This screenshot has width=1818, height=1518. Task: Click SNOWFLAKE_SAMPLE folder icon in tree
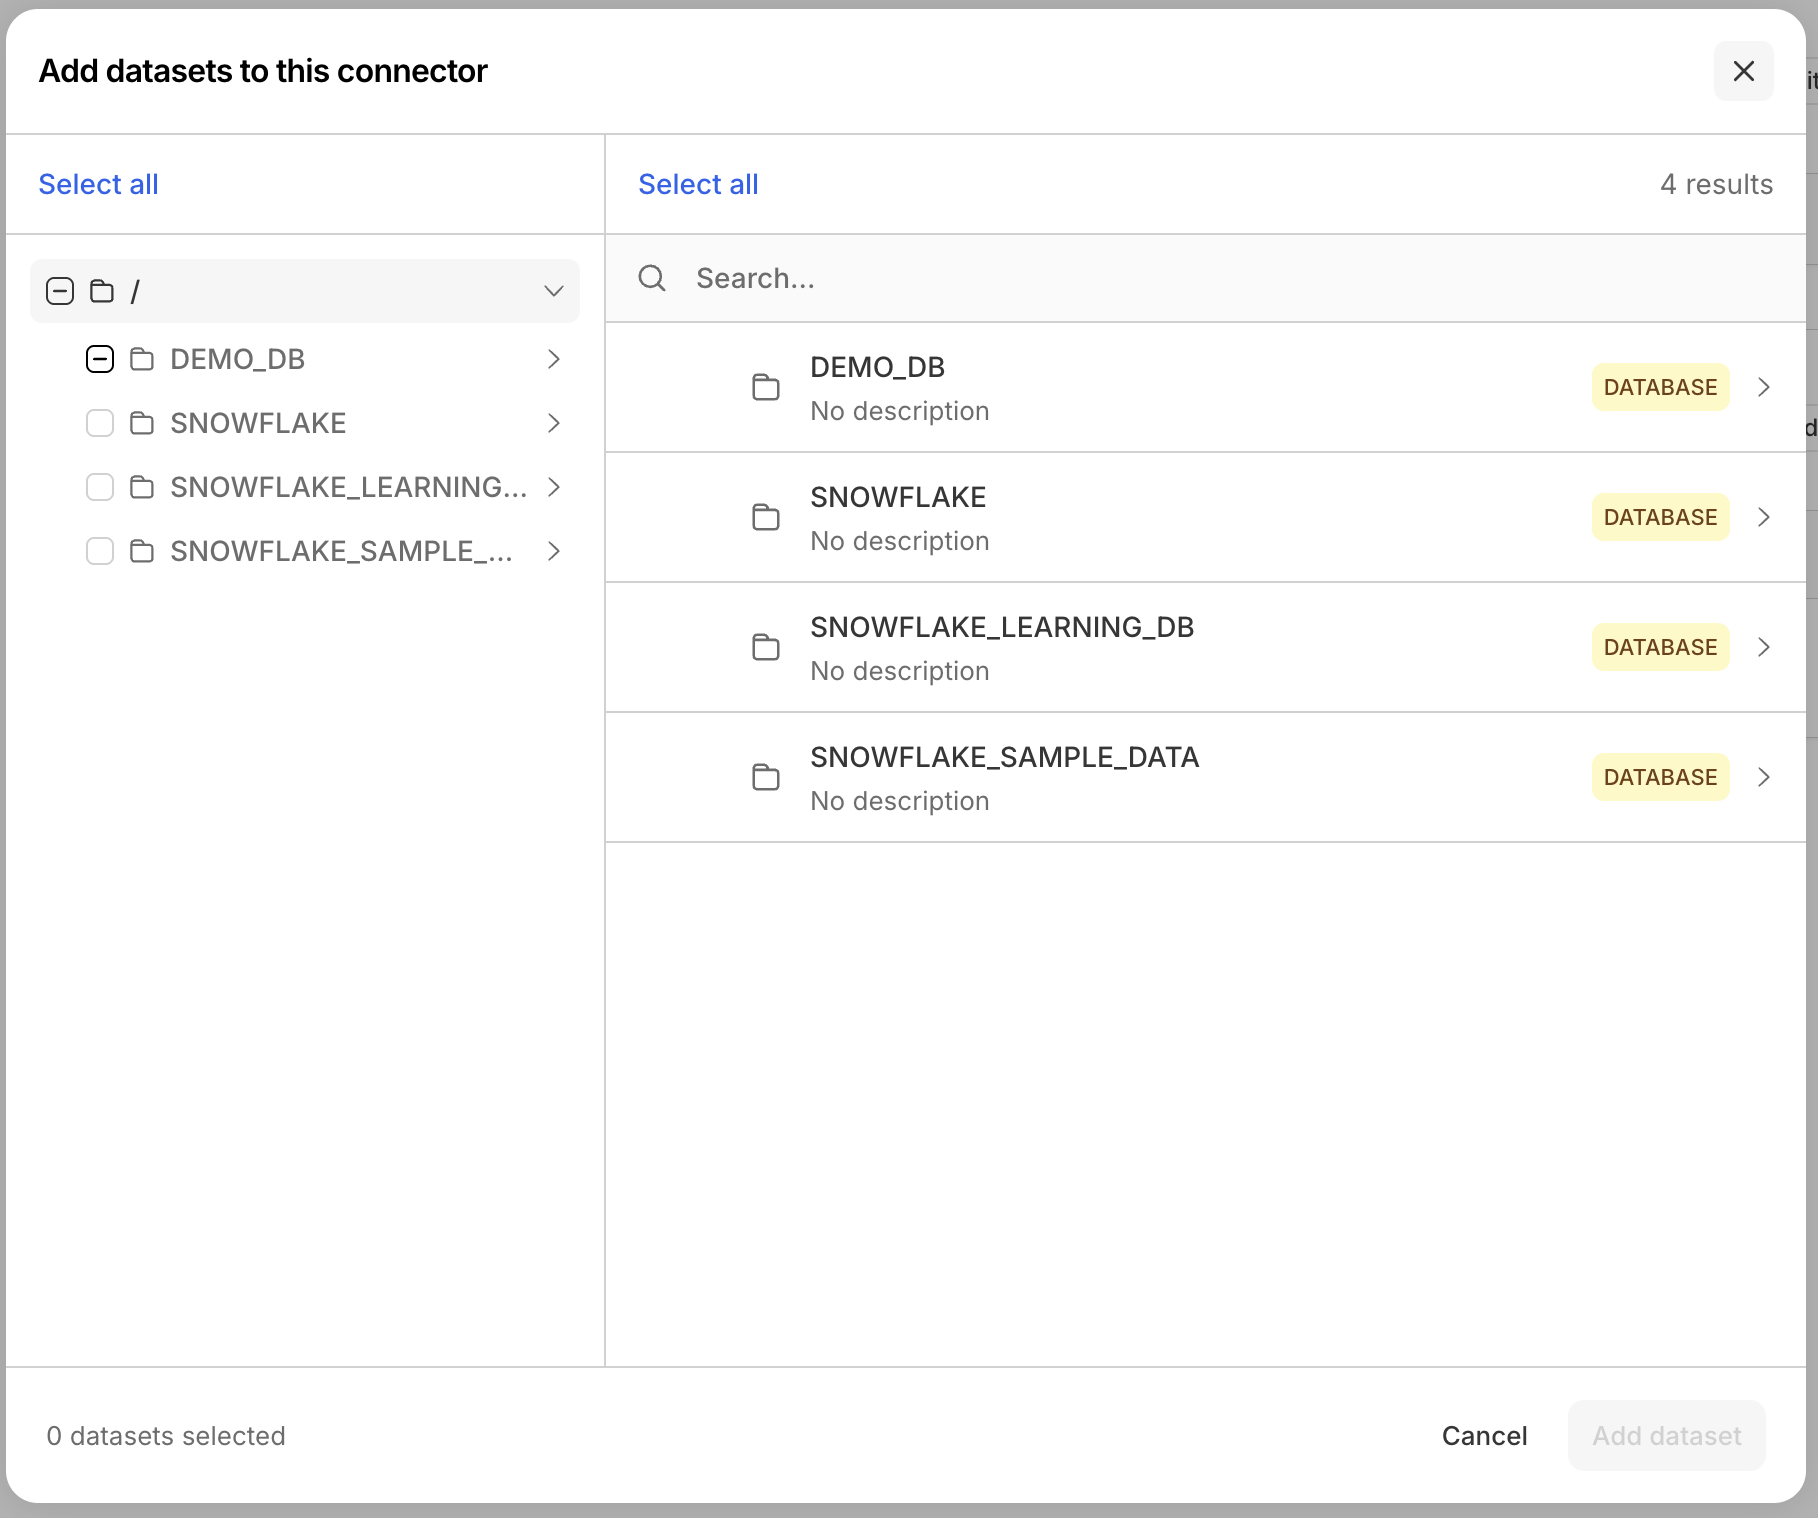point(142,551)
